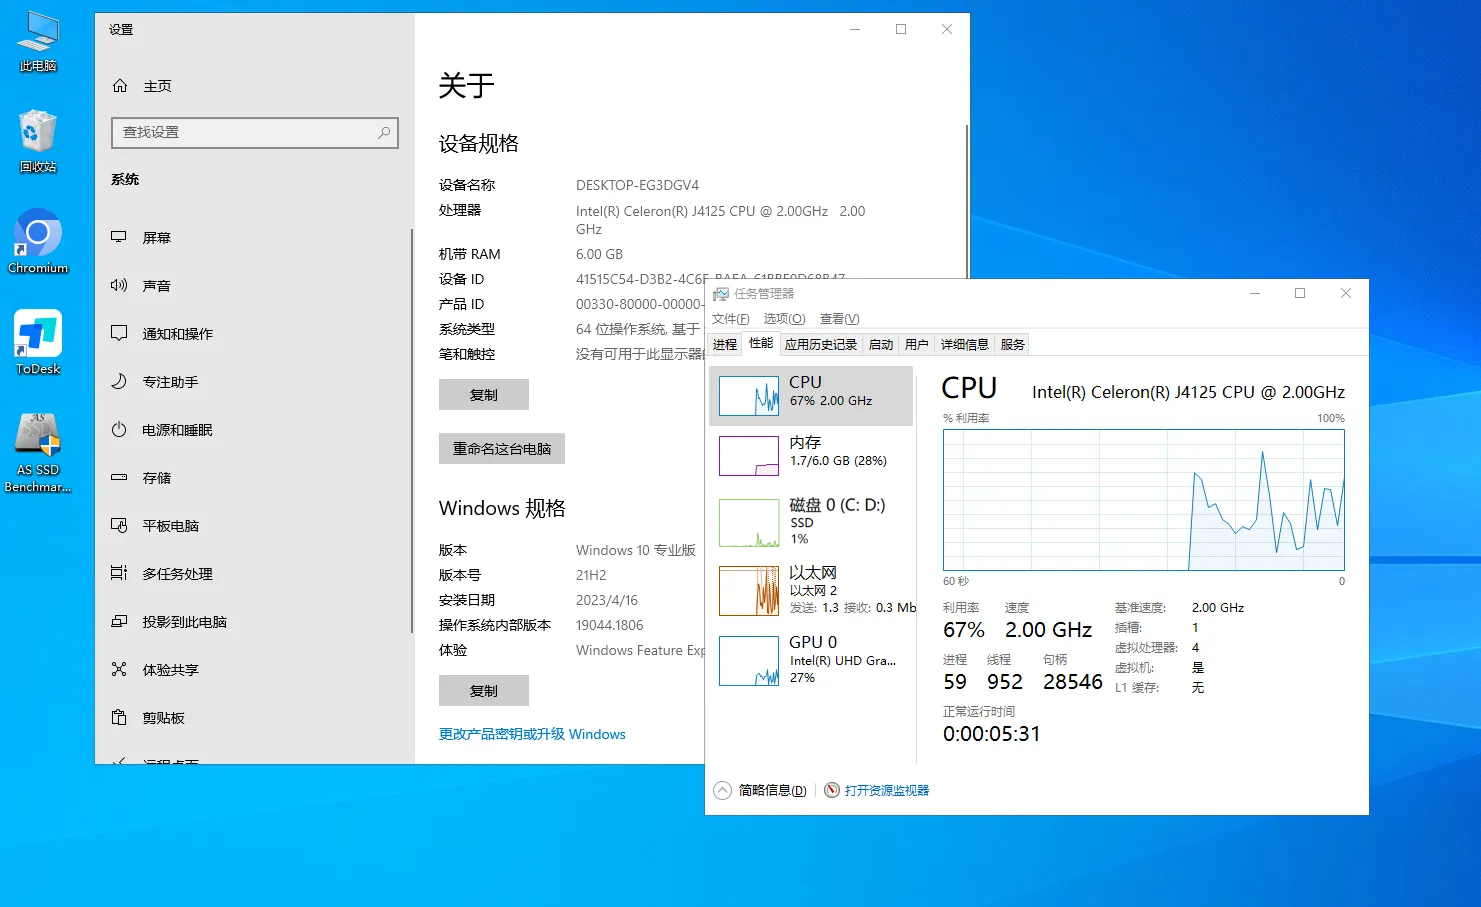This screenshot has width=1481, height=907.
Task: Select the 内存 memory performance item
Action: [x=811, y=455]
